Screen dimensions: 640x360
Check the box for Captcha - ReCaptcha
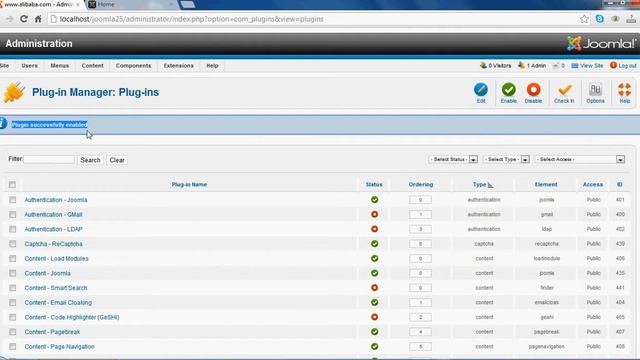13,244
